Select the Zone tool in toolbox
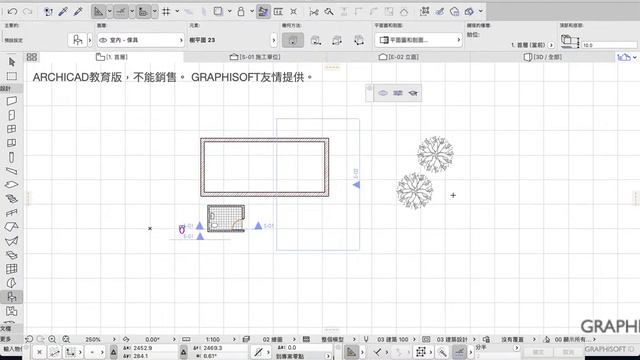The image size is (640, 360). (x=11, y=311)
